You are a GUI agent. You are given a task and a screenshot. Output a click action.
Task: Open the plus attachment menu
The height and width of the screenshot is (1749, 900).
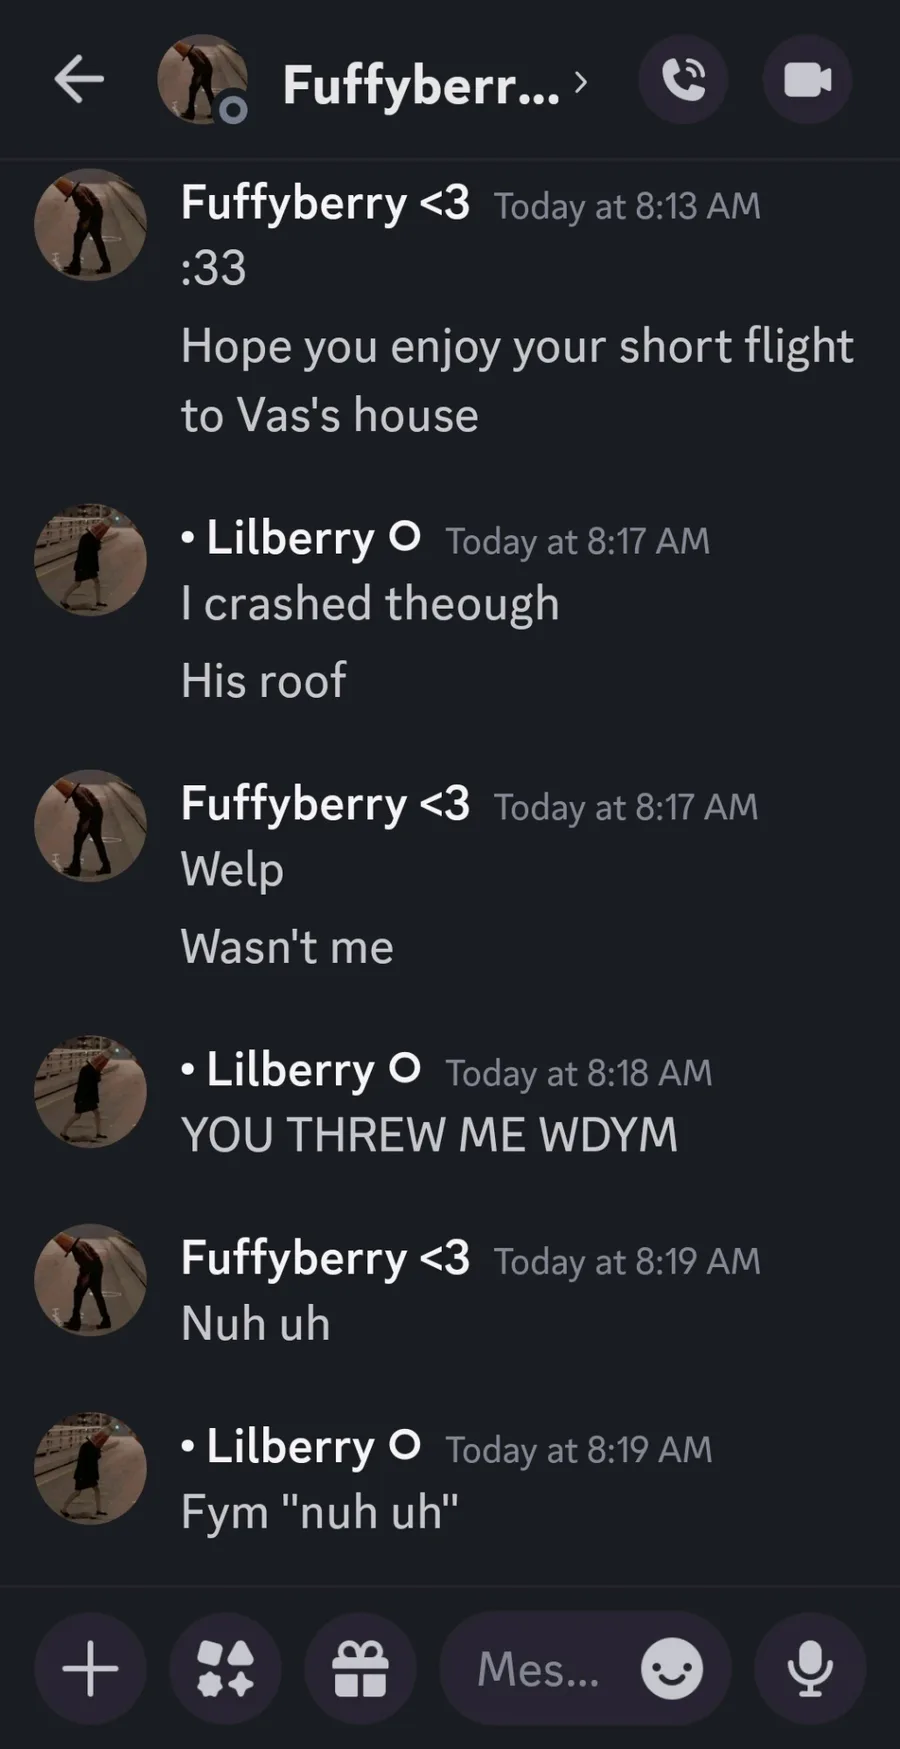[90, 1668]
